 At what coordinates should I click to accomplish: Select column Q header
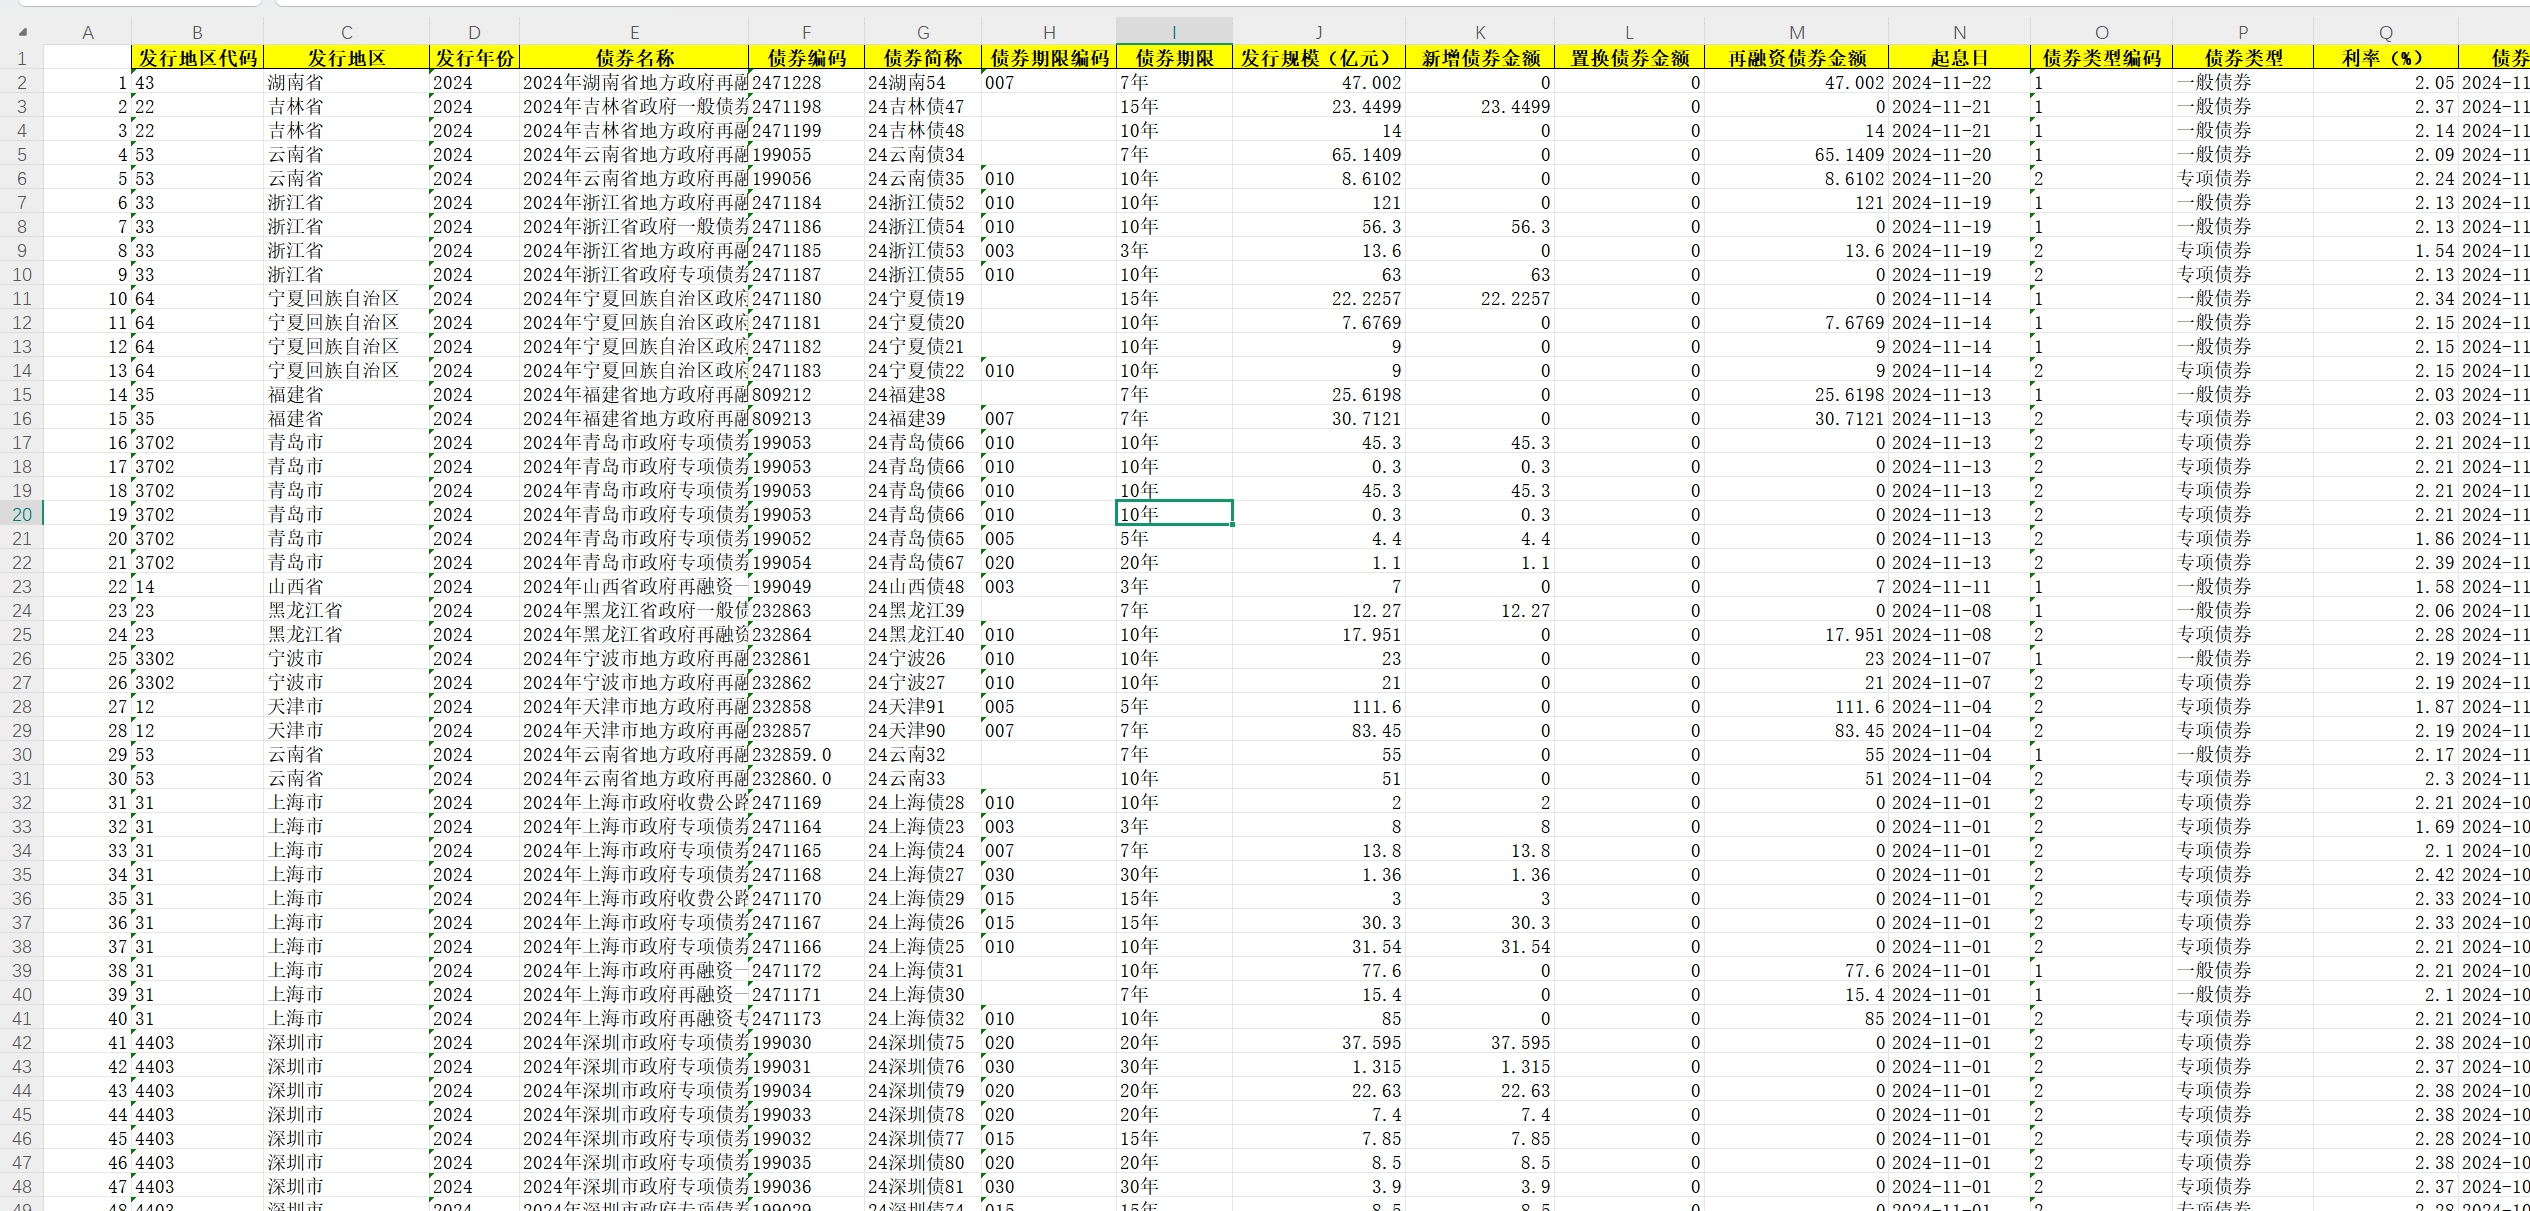2385,32
